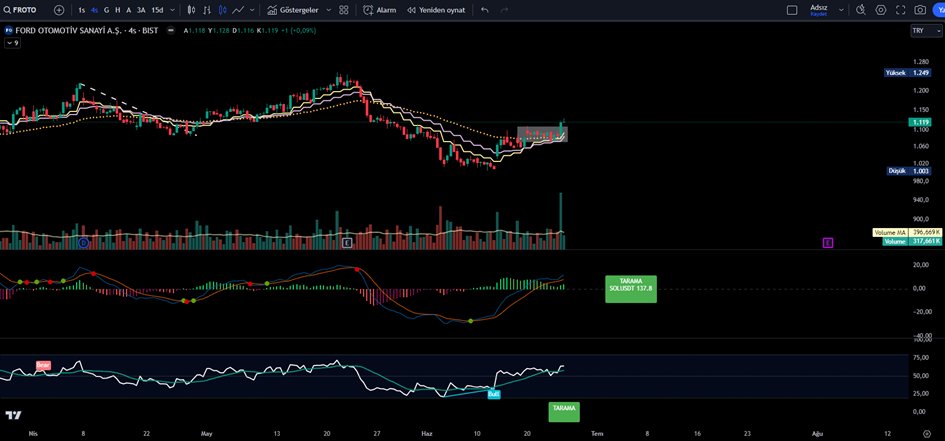
Task: Start Yeniden oynat bar replay
Action: 436,10
